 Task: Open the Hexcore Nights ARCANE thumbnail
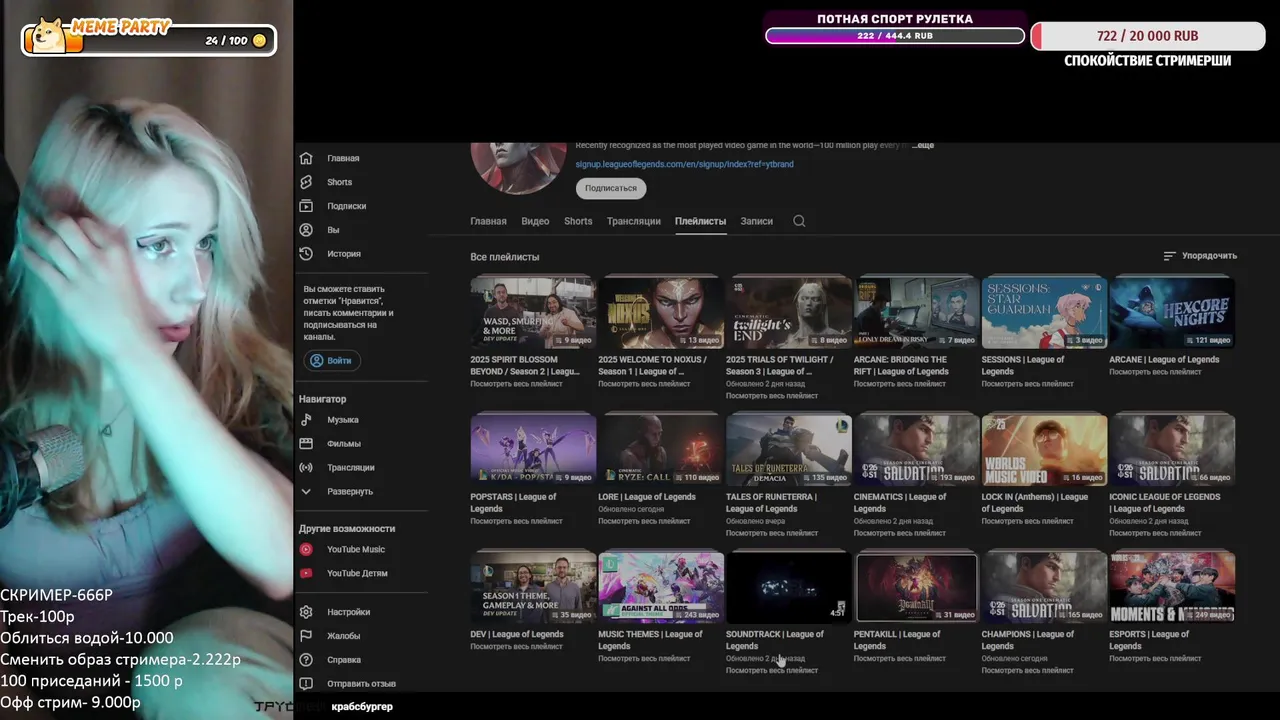click(x=1172, y=313)
